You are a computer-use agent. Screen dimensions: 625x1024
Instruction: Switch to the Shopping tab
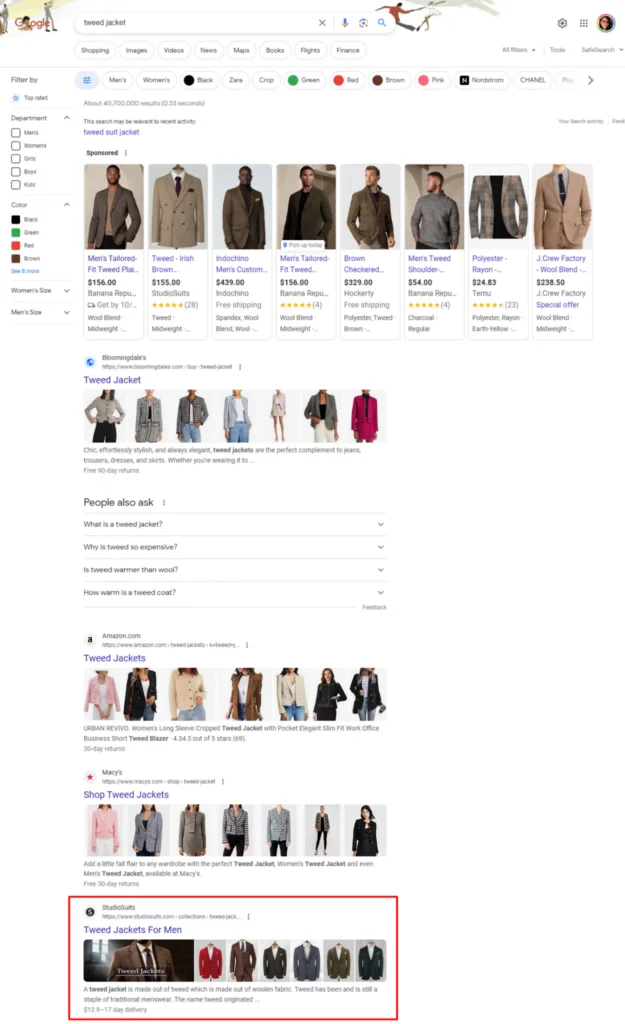click(x=95, y=50)
